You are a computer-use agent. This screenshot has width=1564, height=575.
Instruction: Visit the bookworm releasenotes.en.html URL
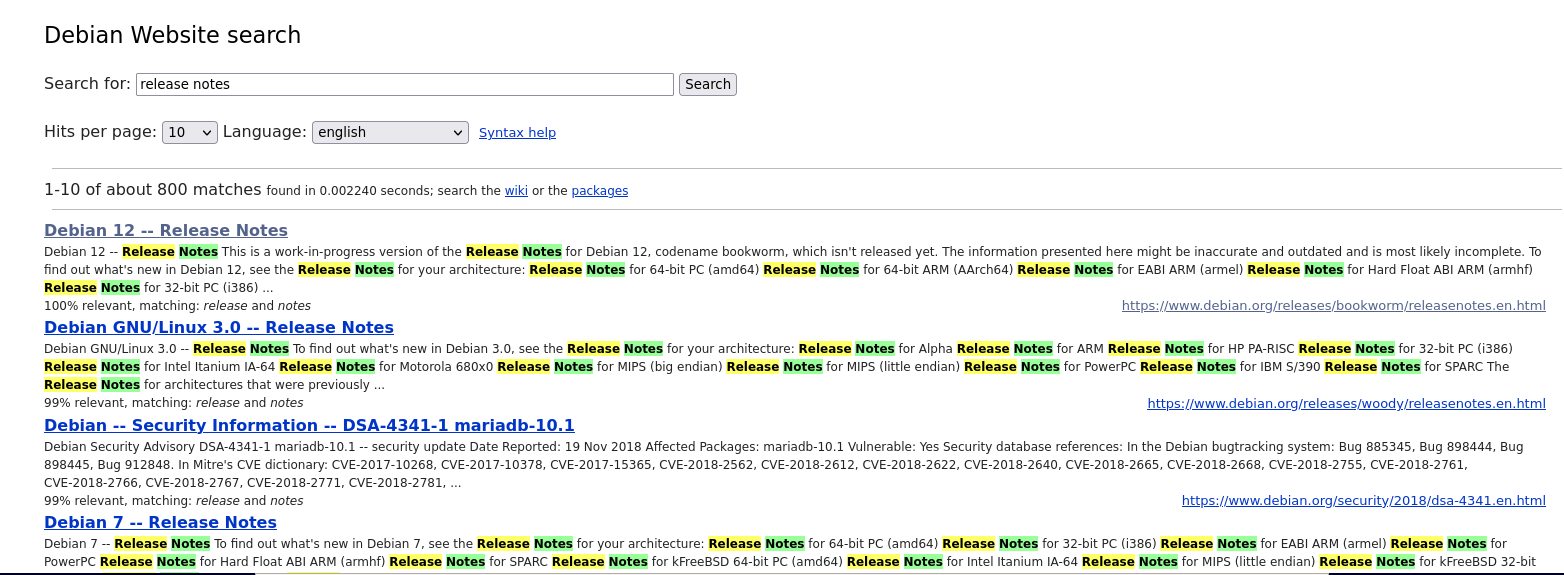pos(1334,306)
